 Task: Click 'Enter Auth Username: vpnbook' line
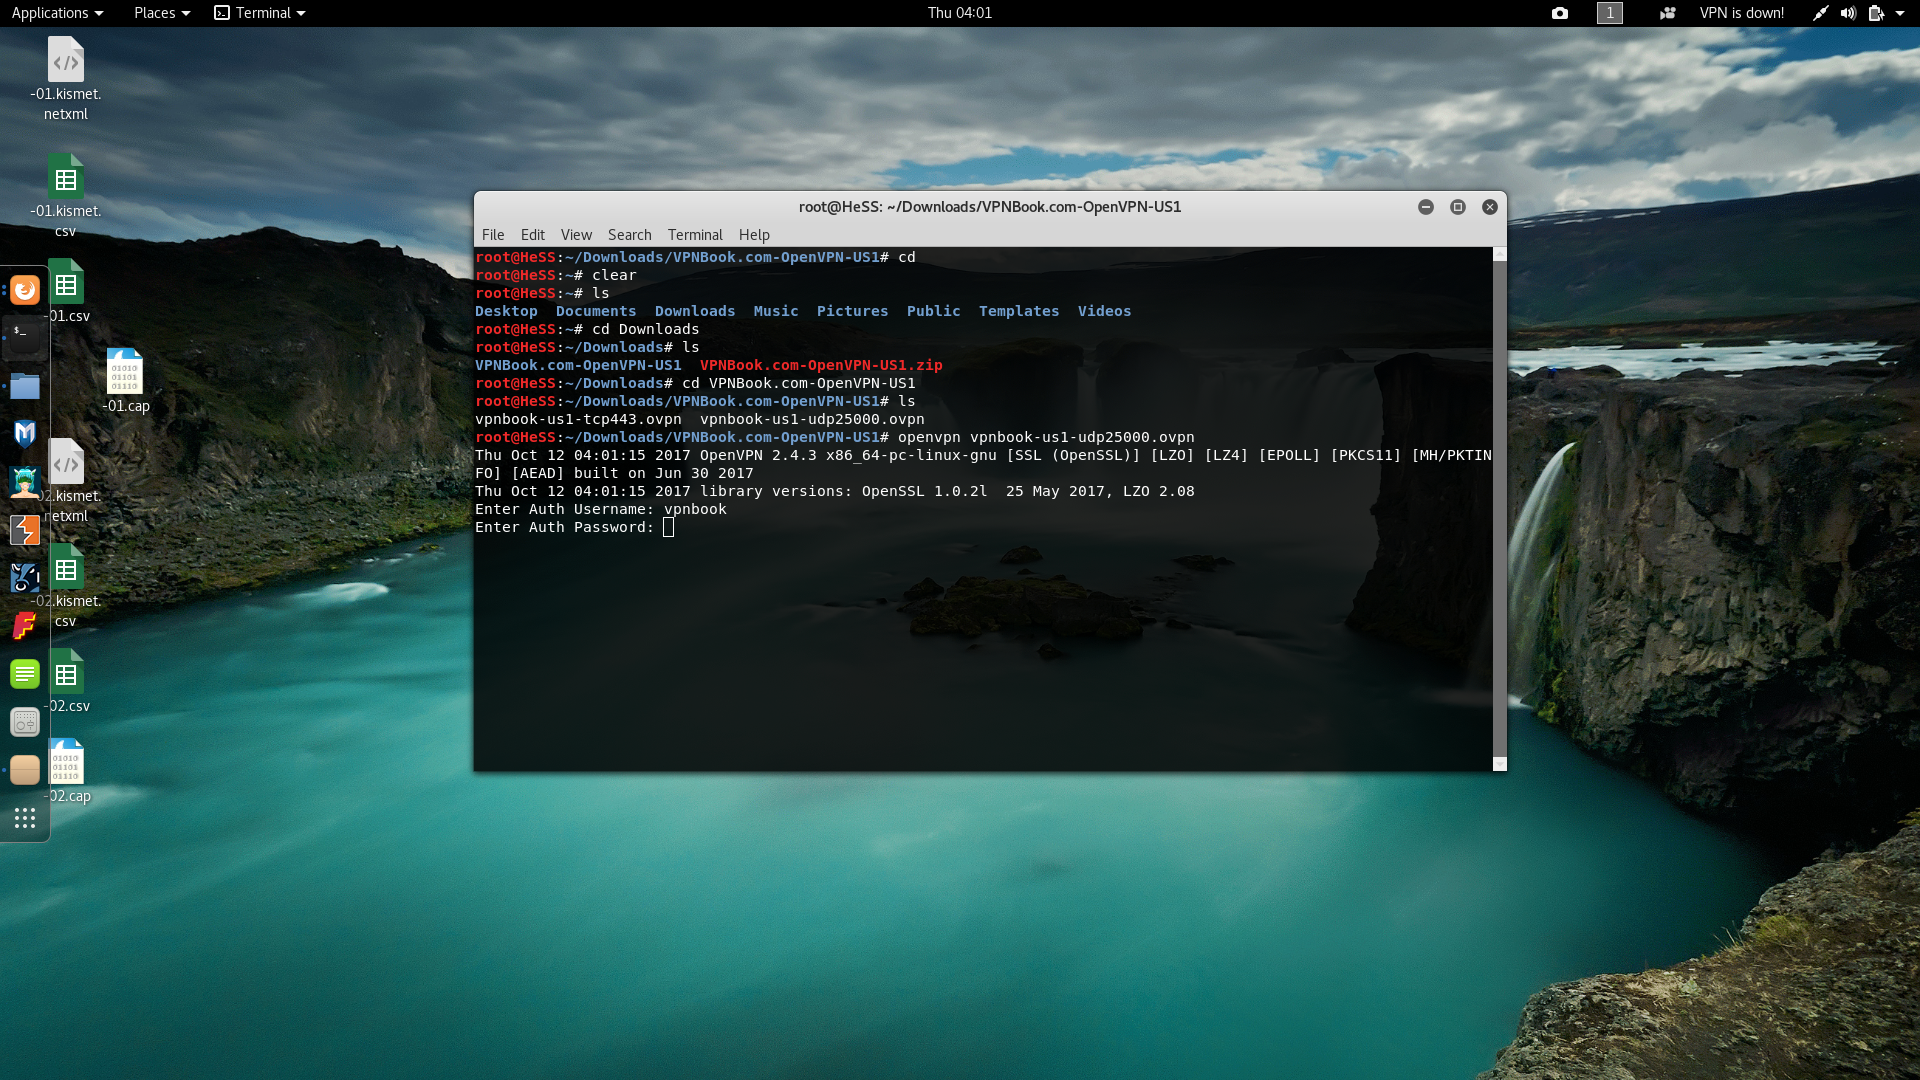(601, 509)
